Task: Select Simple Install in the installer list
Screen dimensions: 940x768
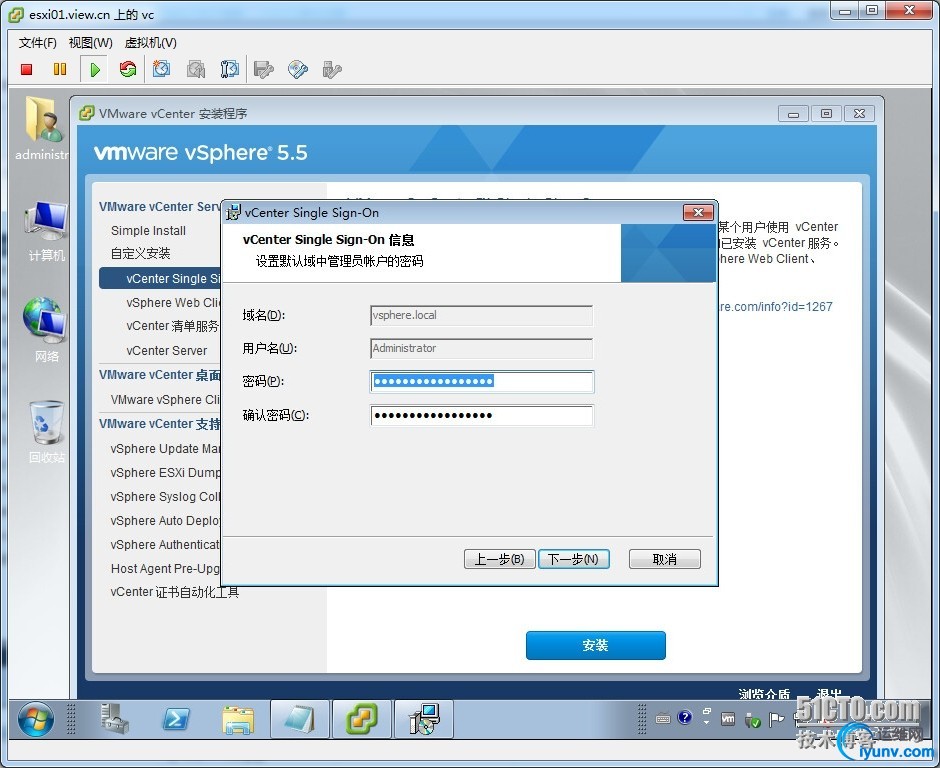Action: pos(148,231)
